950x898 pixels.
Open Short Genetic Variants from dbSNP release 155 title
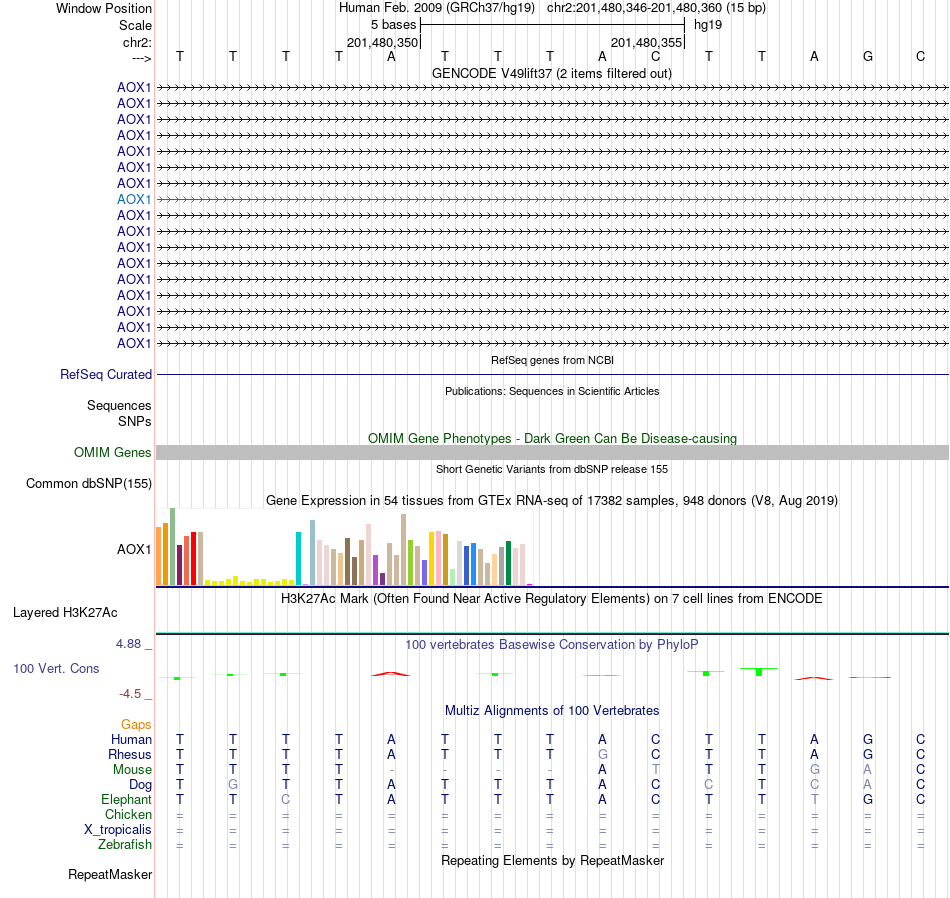click(x=552, y=469)
